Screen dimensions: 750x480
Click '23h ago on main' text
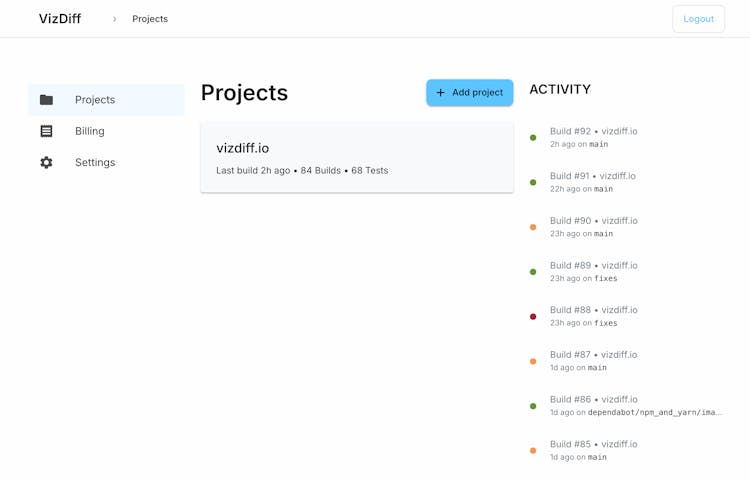(581, 234)
